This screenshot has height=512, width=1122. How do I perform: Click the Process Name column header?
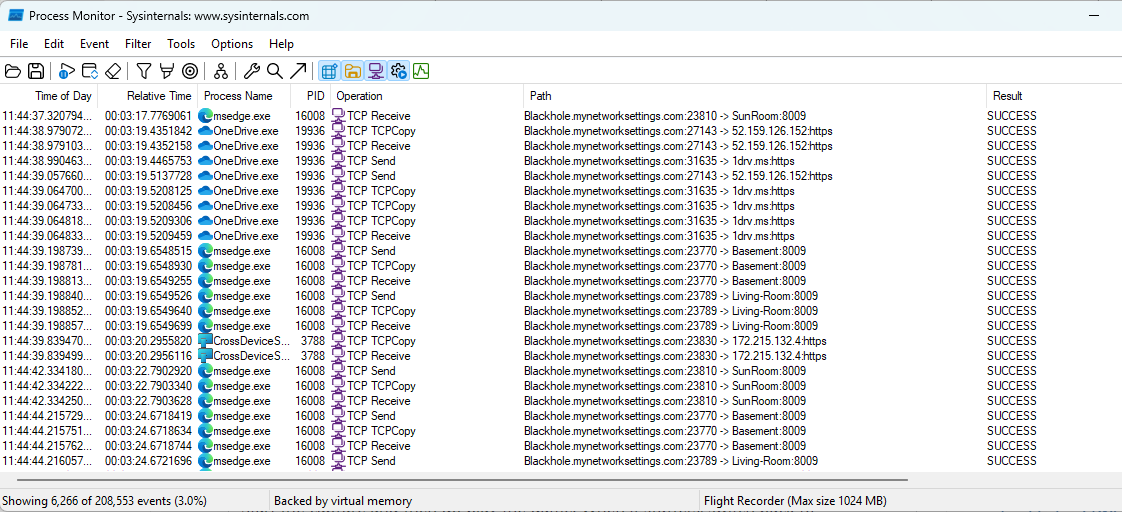[x=244, y=96]
